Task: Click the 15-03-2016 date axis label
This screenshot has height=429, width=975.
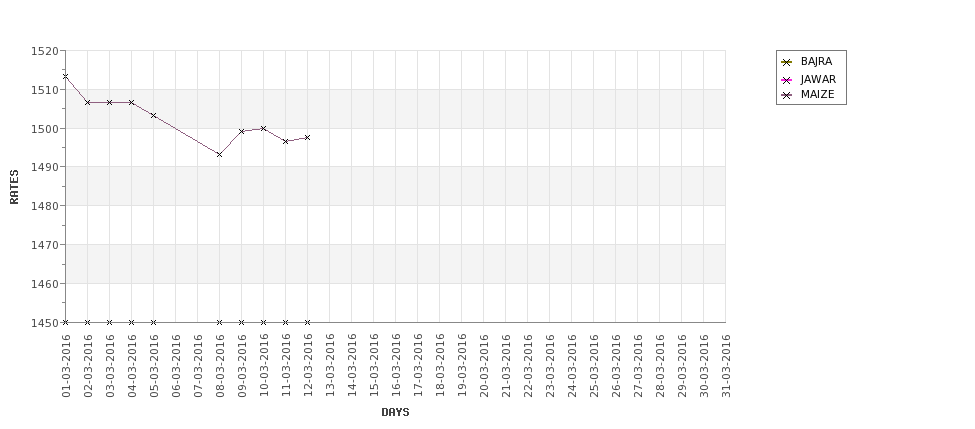Action: [x=374, y=366]
